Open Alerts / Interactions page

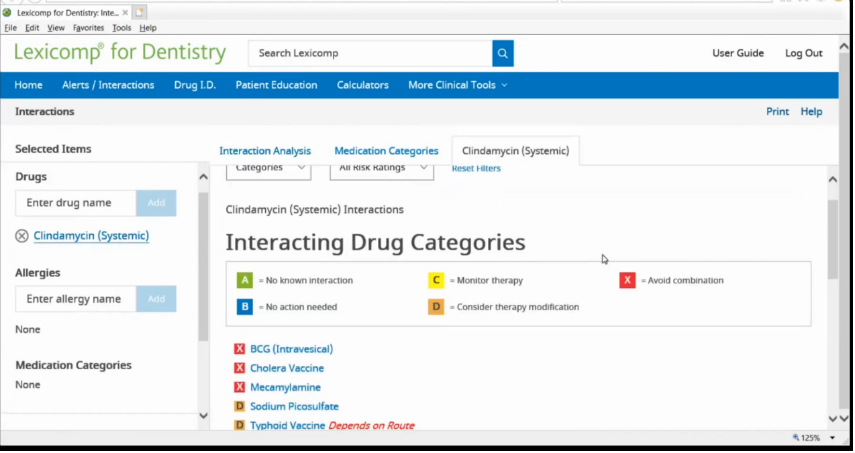coord(108,85)
